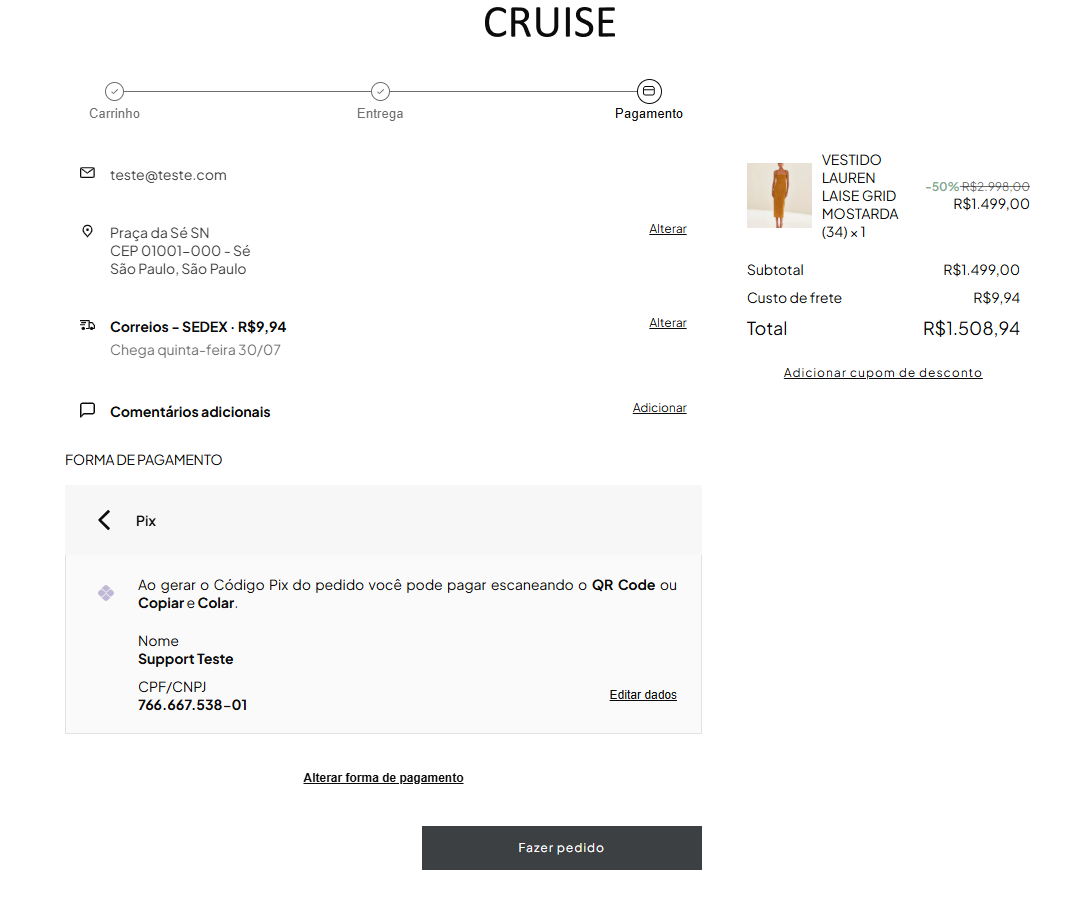Click the envelope icon beside teste@teste.com
This screenshot has width=1086, height=922.
(x=87, y=172)
